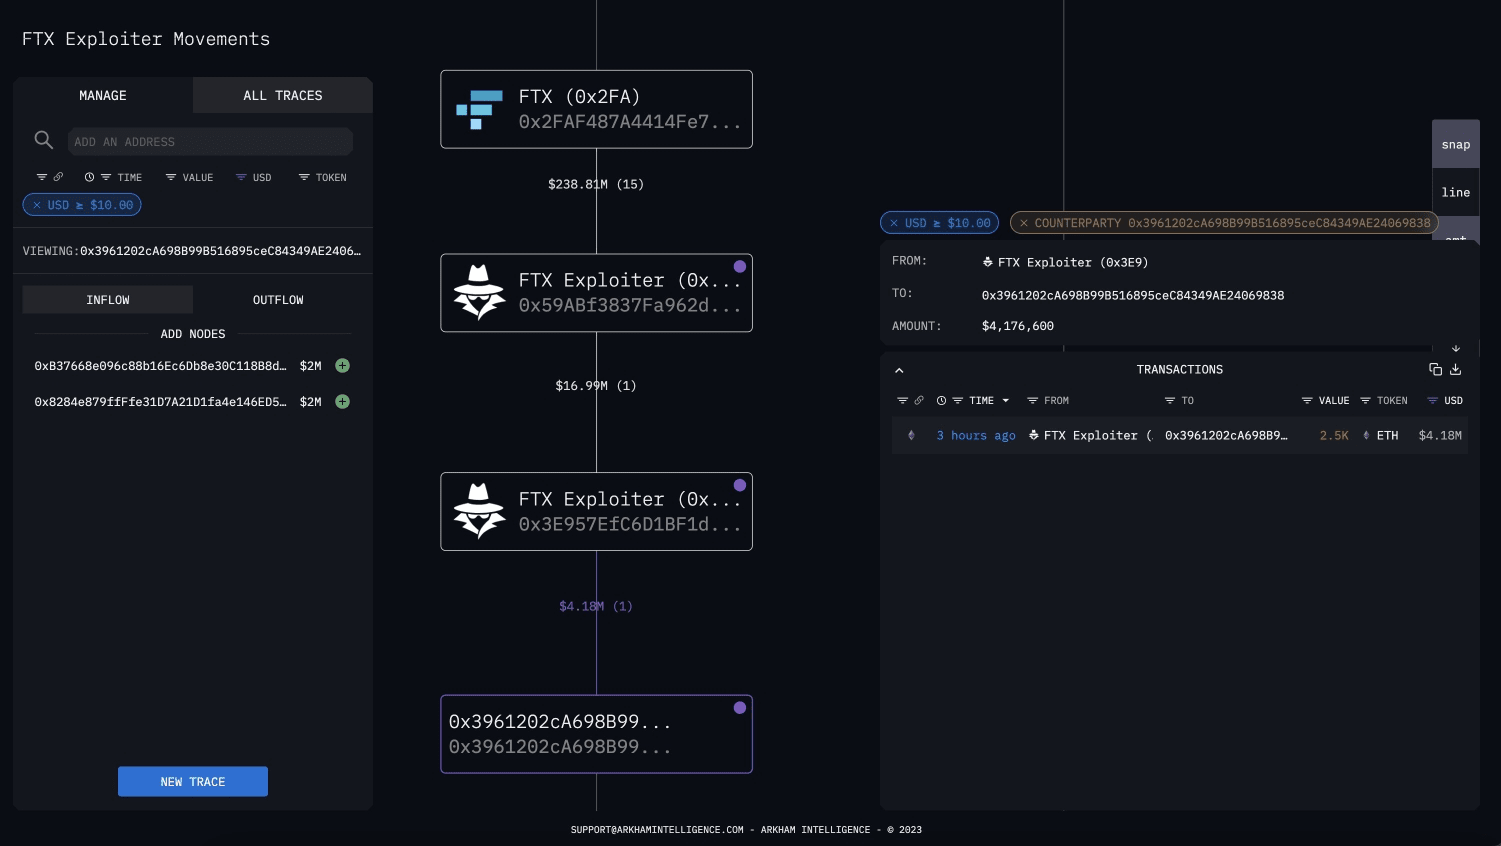Click the ETH token icon in the transaction row

(x=1367, y=435)
